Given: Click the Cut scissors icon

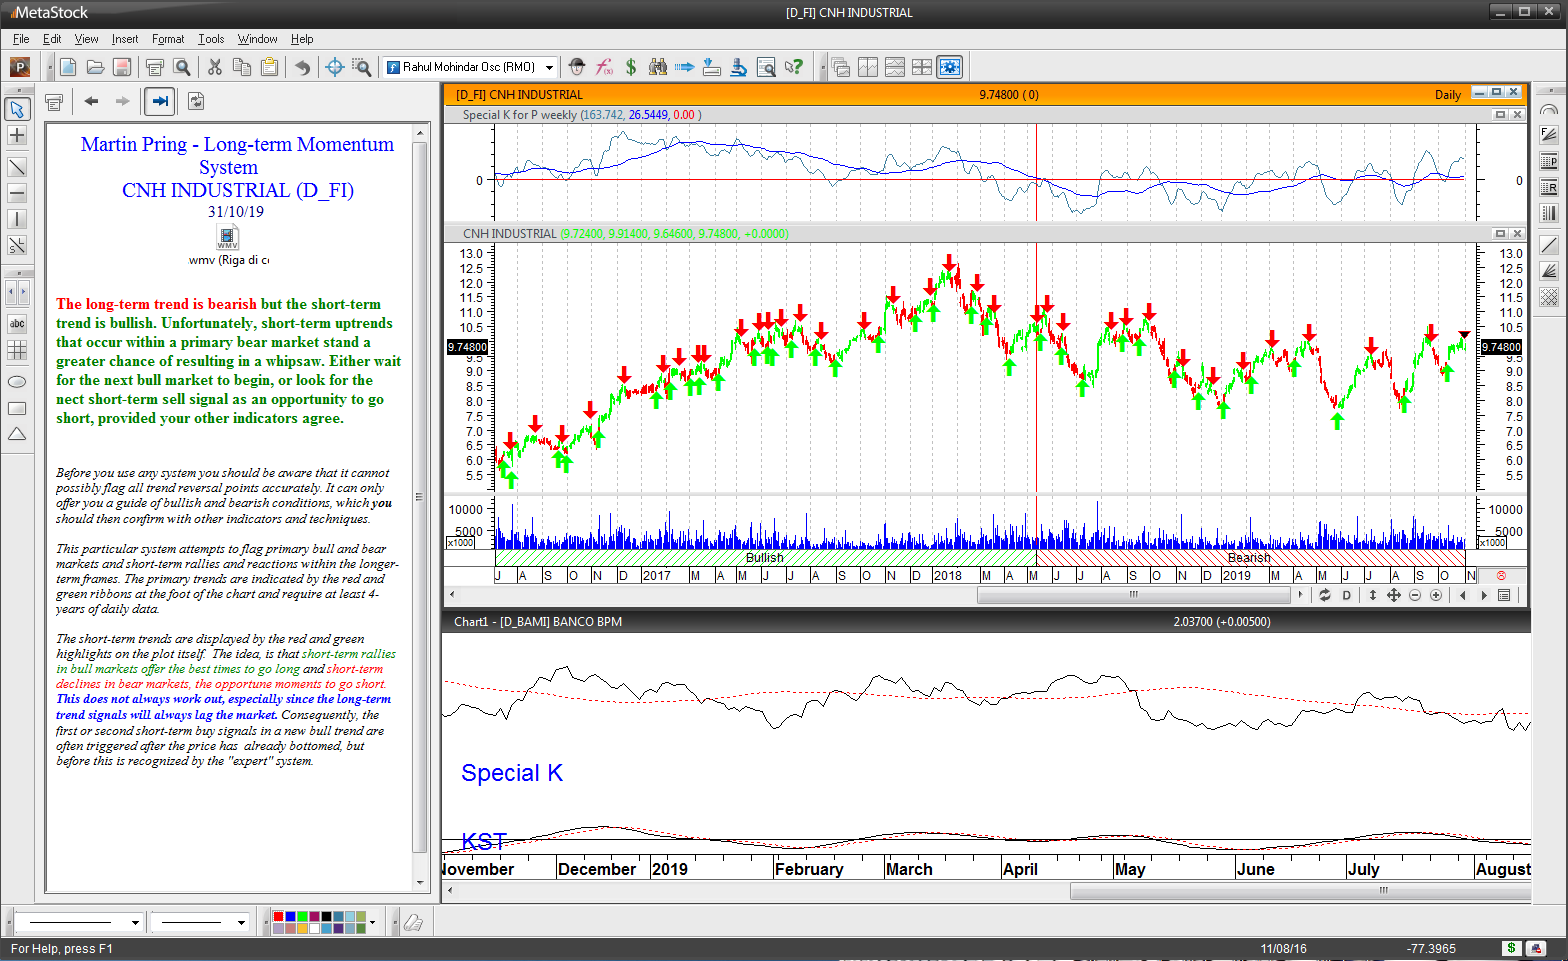Looking at the screenshot, I should click(214, 67).
